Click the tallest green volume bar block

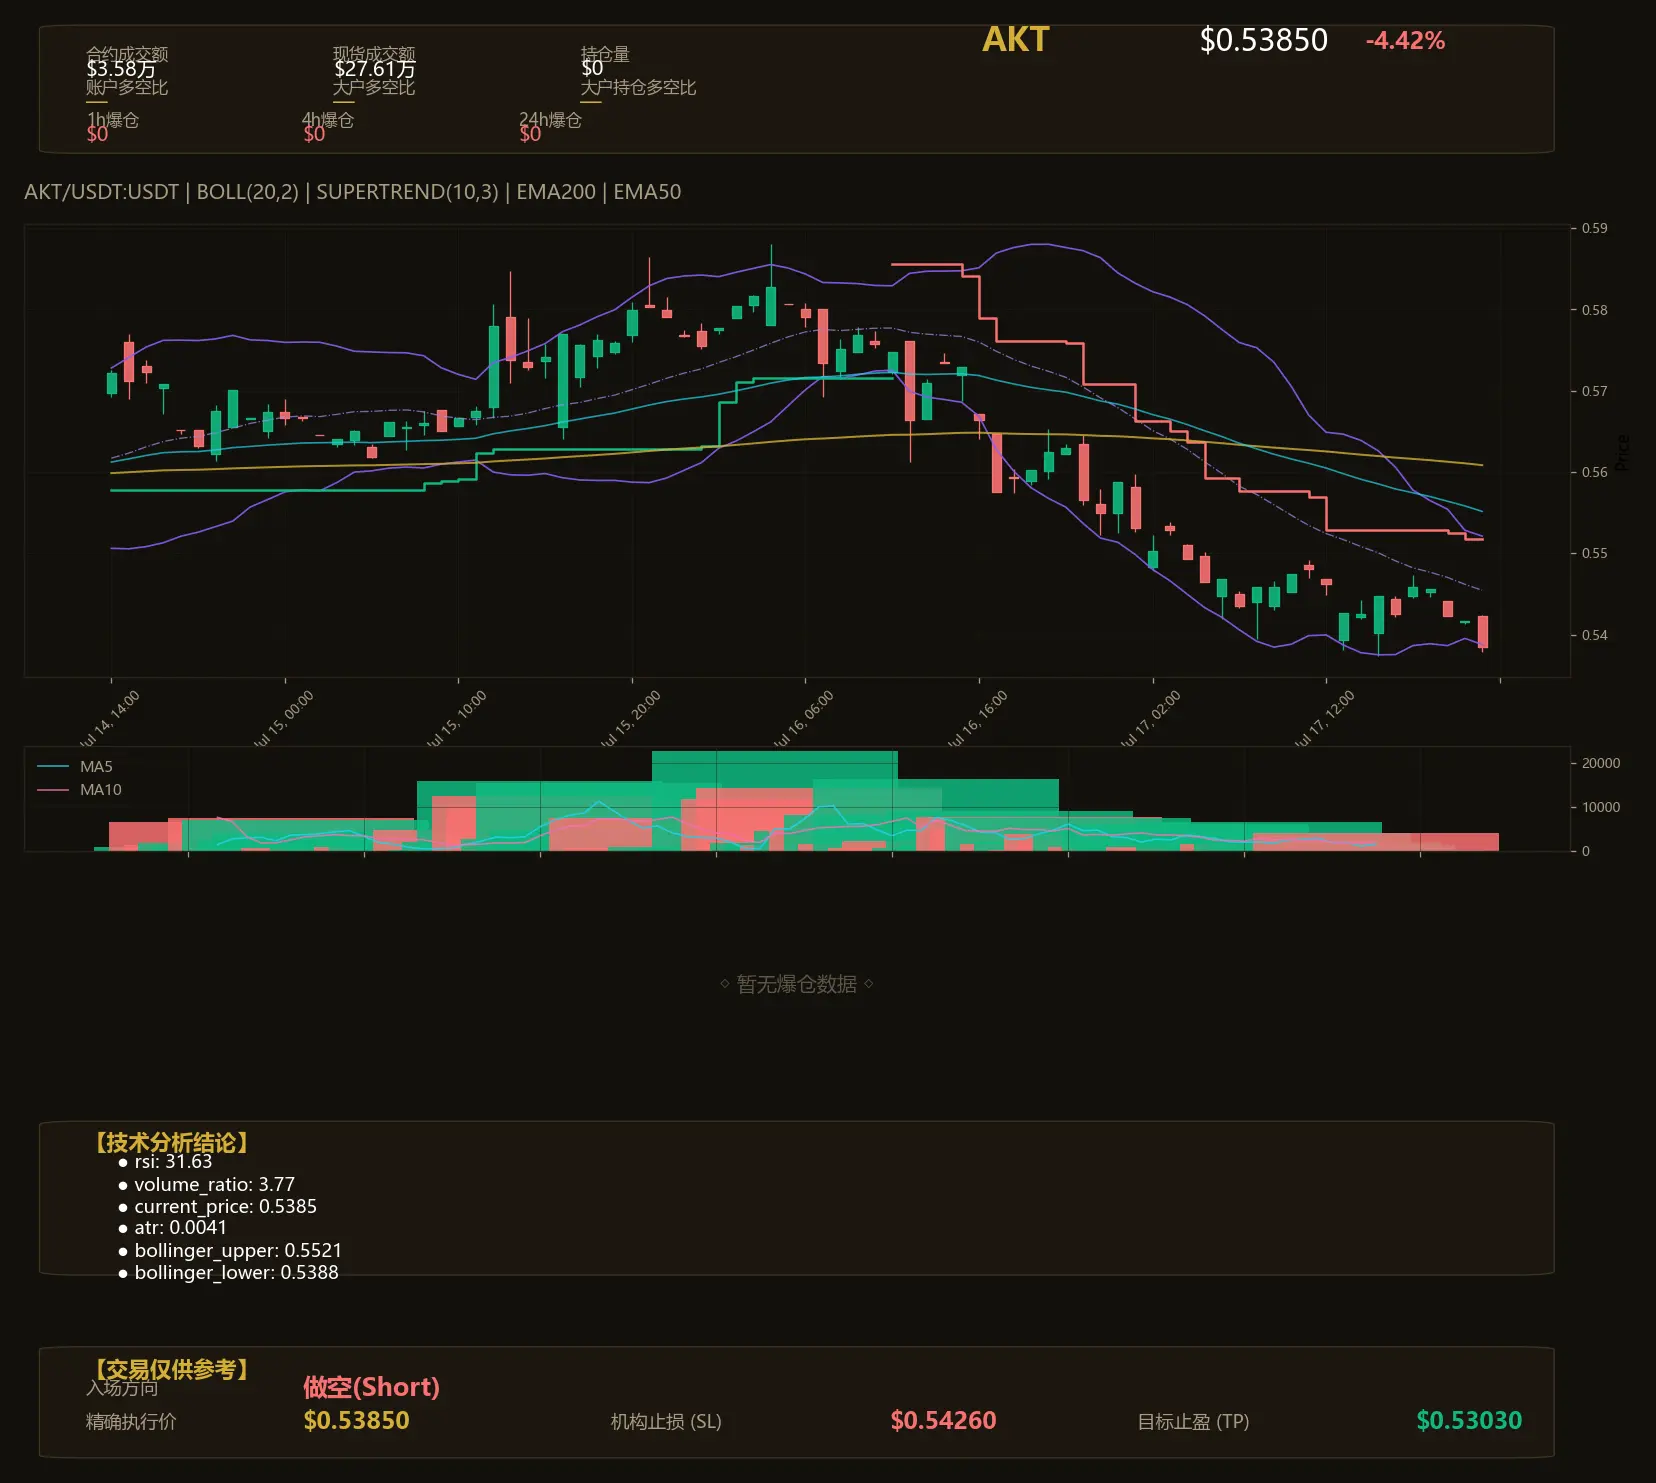point(775,800)
